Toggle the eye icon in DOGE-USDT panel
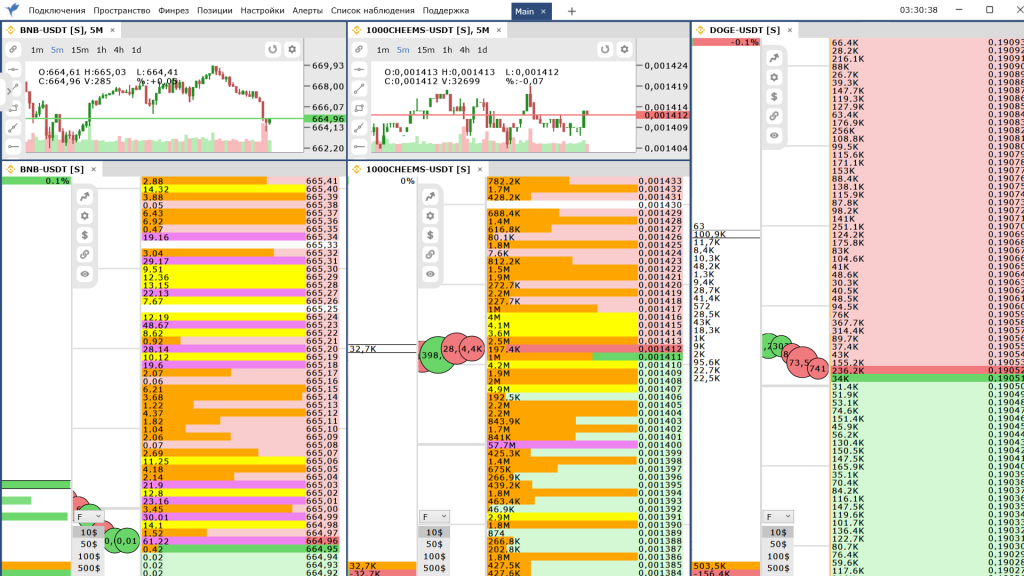The width and height of the screenshot is (1024, 576). [774, 136]
